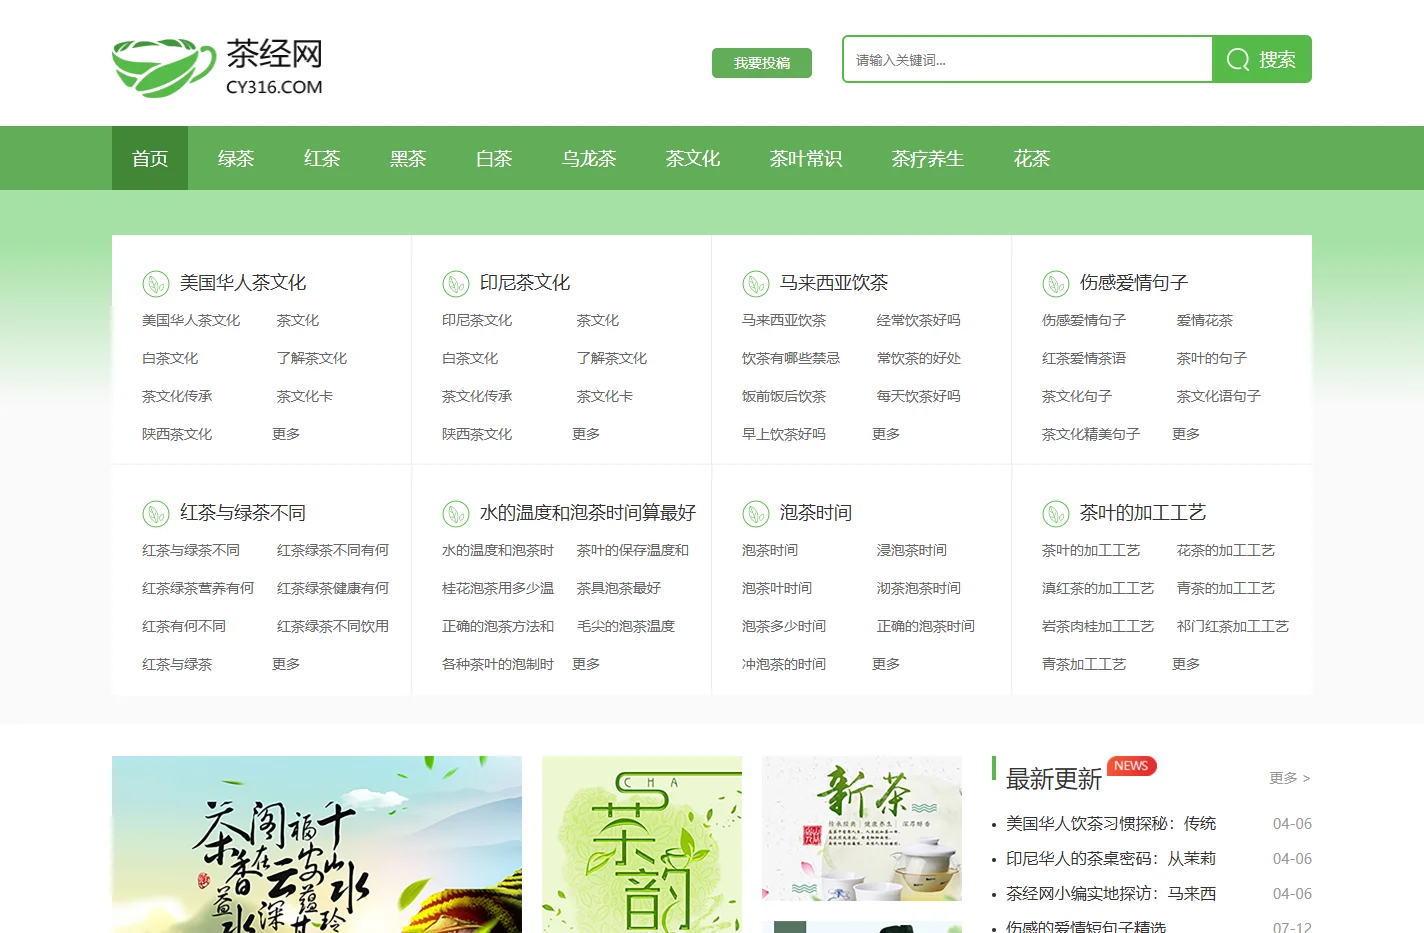Click 更多 in the 马来西亚饮茶 section
The width and height of the screenshot is (1424, 933).
pyautogui.click(x=886, y=434)
